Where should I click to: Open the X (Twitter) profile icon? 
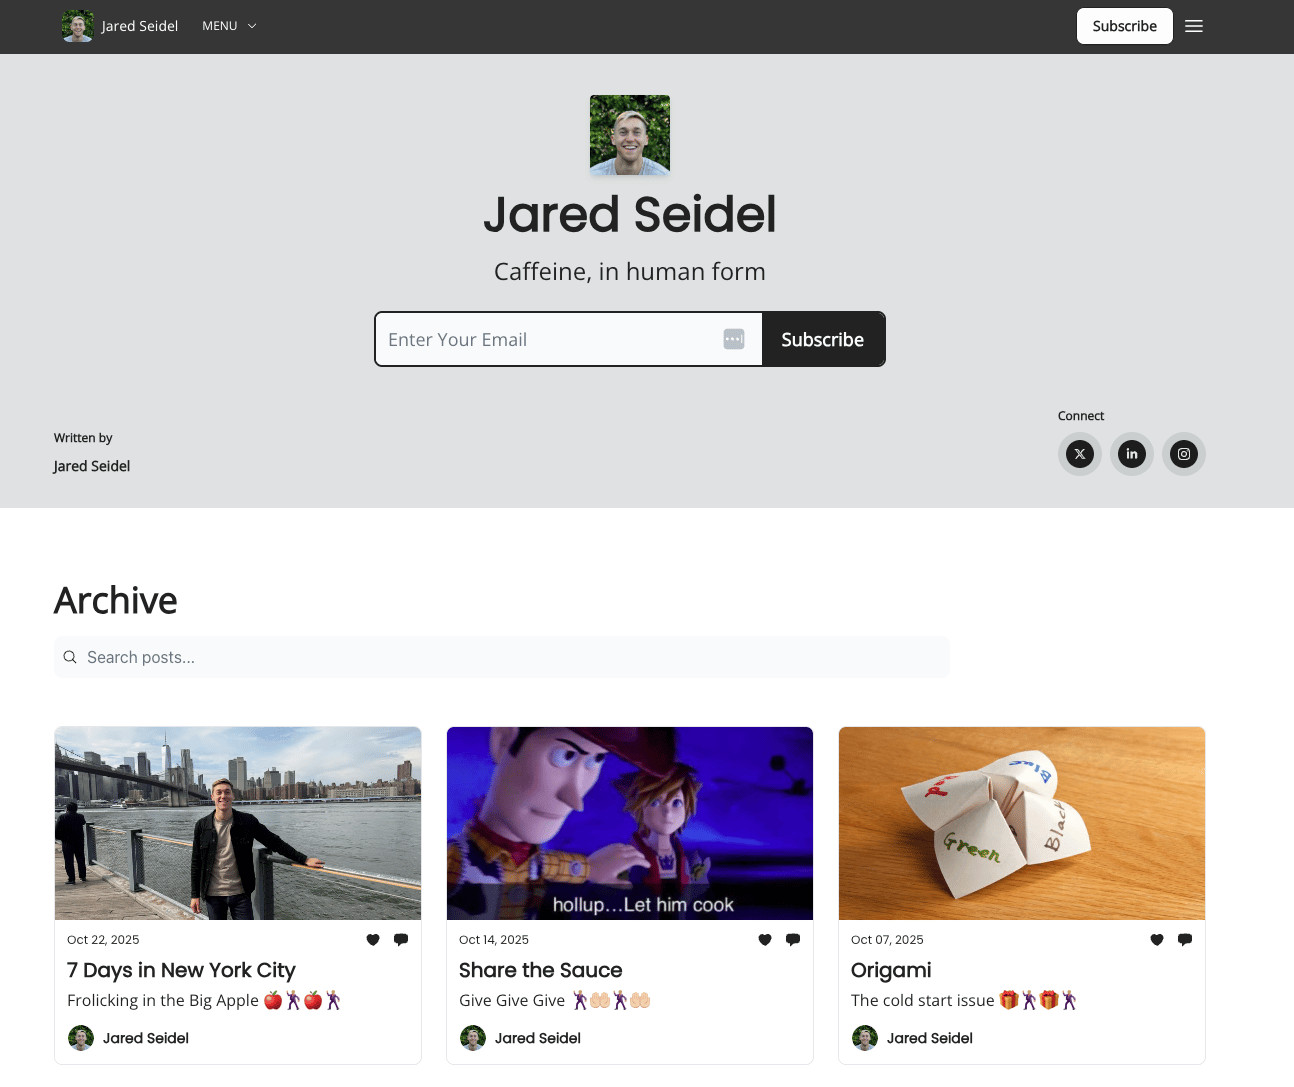(1080, 454)
